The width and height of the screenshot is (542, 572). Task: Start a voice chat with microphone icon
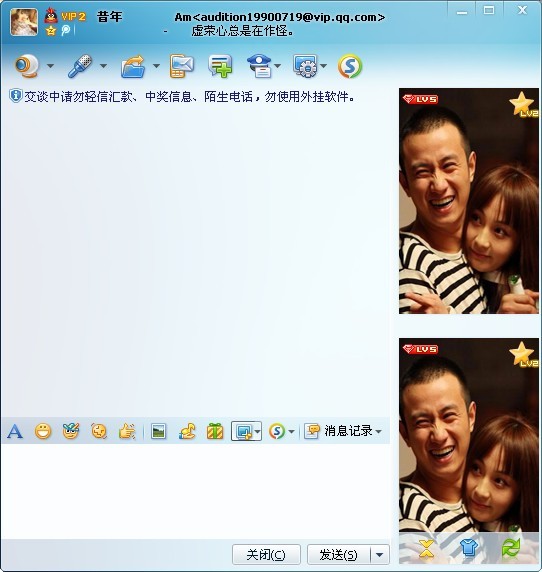pos(80,66)
